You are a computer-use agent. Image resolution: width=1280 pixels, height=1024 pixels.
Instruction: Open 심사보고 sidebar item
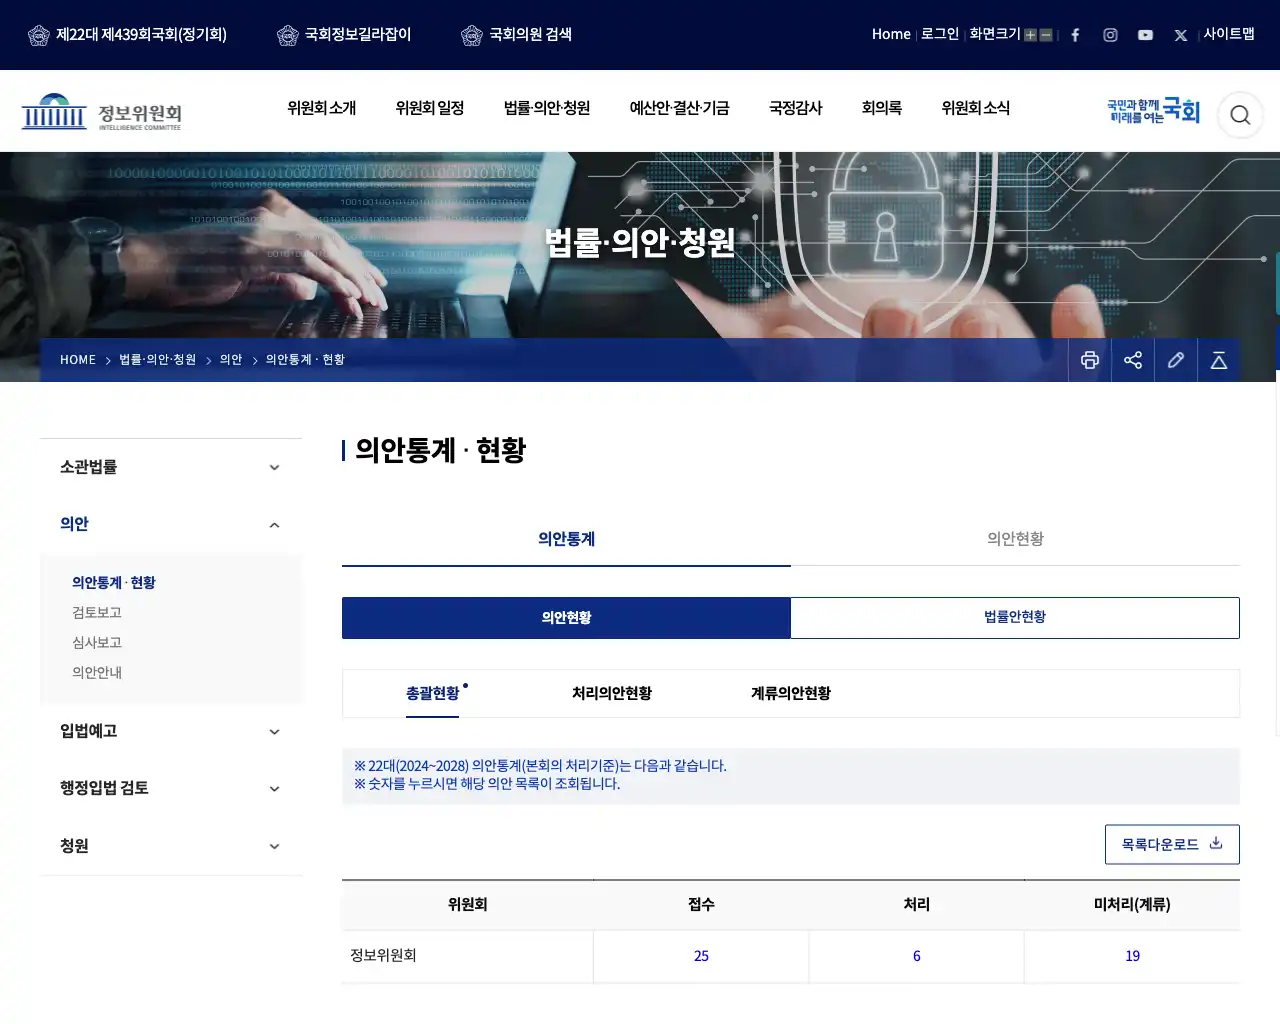(x=97, y=643)
